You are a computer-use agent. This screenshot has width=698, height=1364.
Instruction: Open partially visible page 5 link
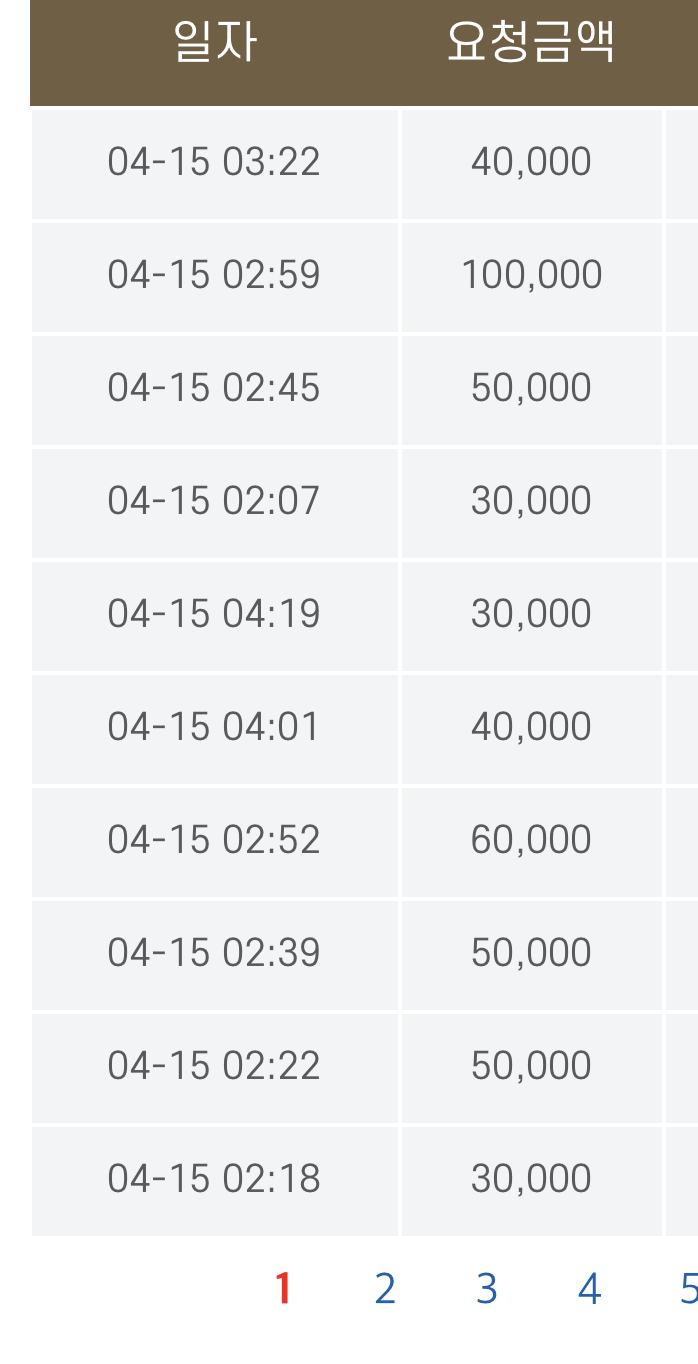click(x=689, y=1289)
